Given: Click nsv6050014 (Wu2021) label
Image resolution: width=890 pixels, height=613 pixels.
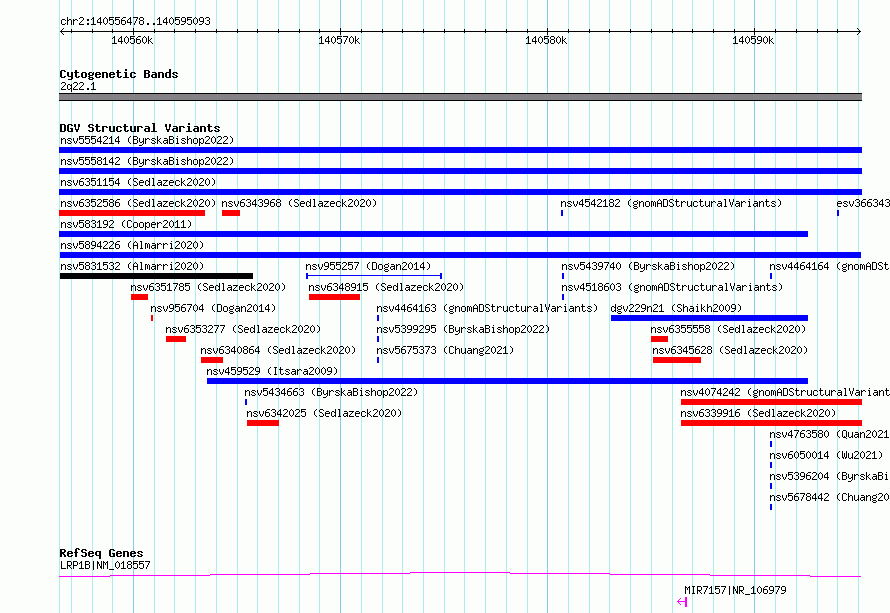Looking at the screenshot, I should [x=826, y=455].
